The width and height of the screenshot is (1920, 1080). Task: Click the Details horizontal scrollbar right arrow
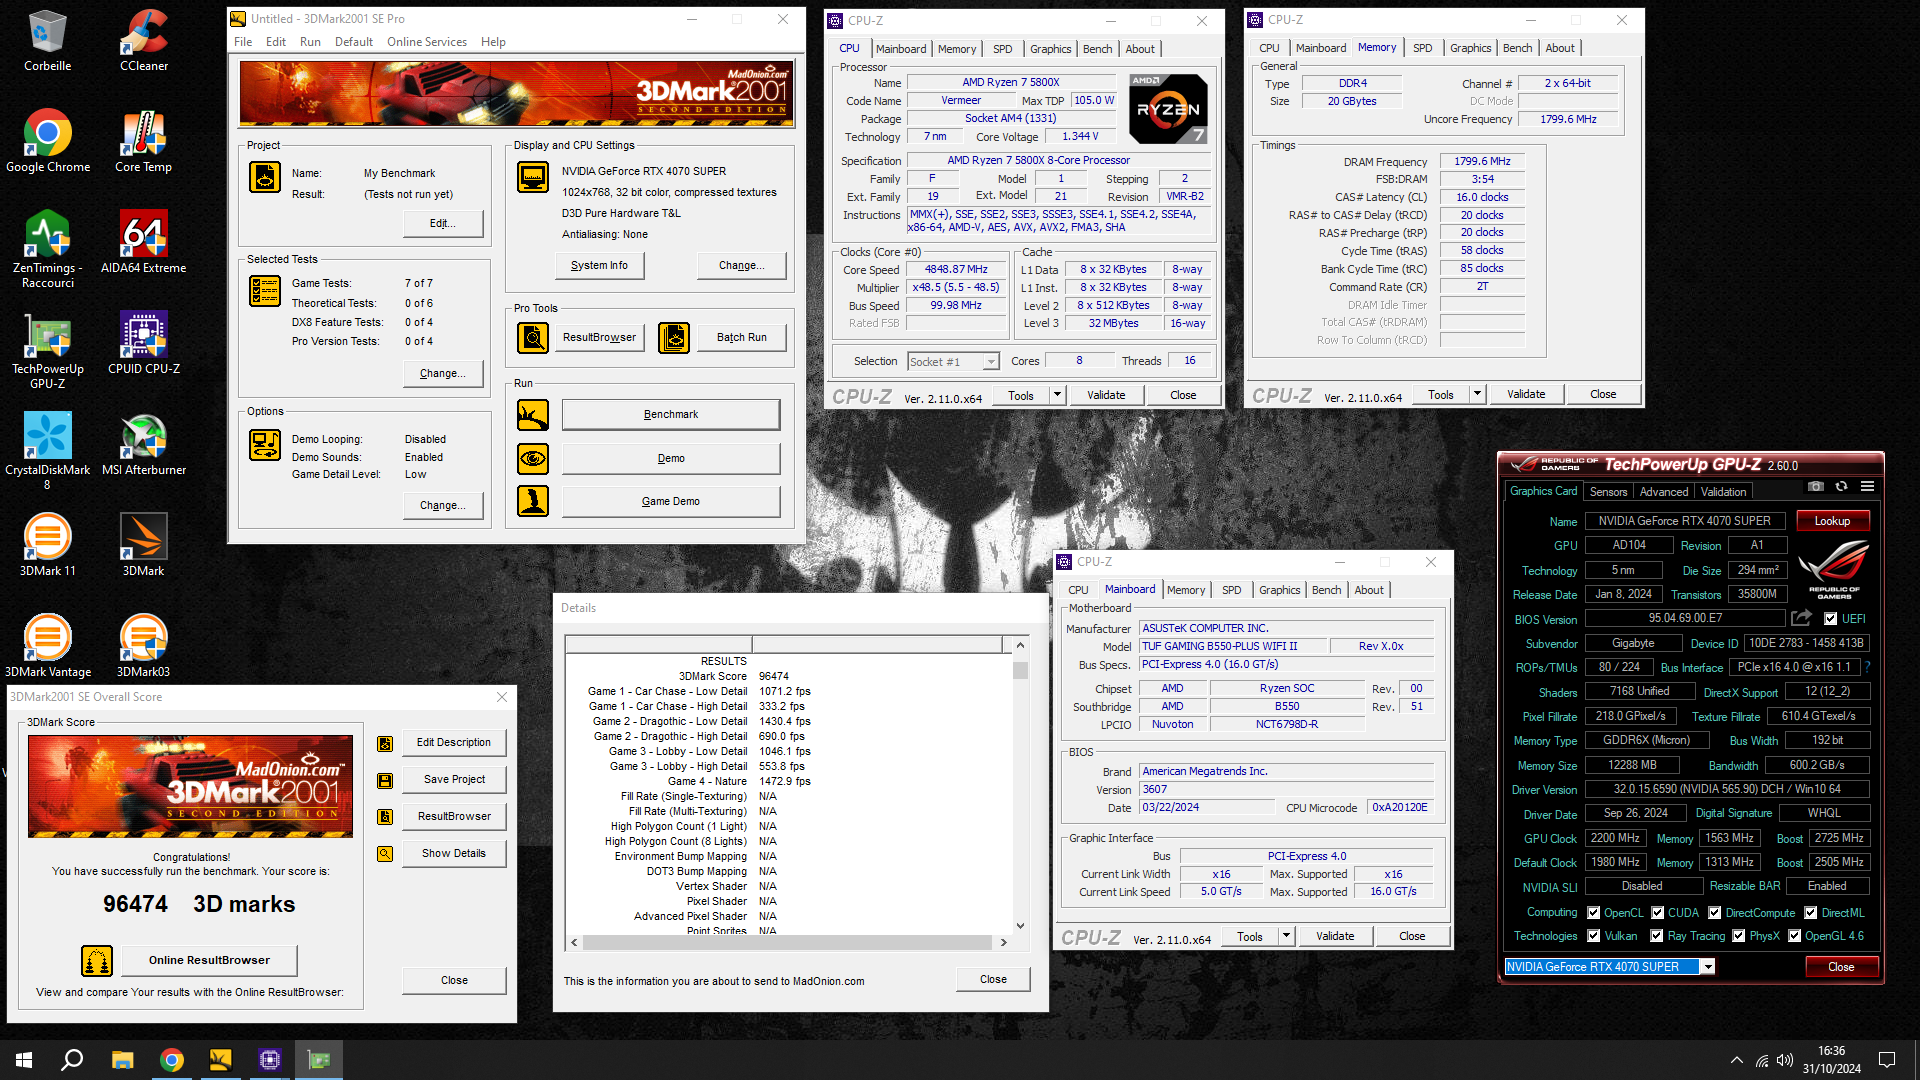tap(1003, 942)
